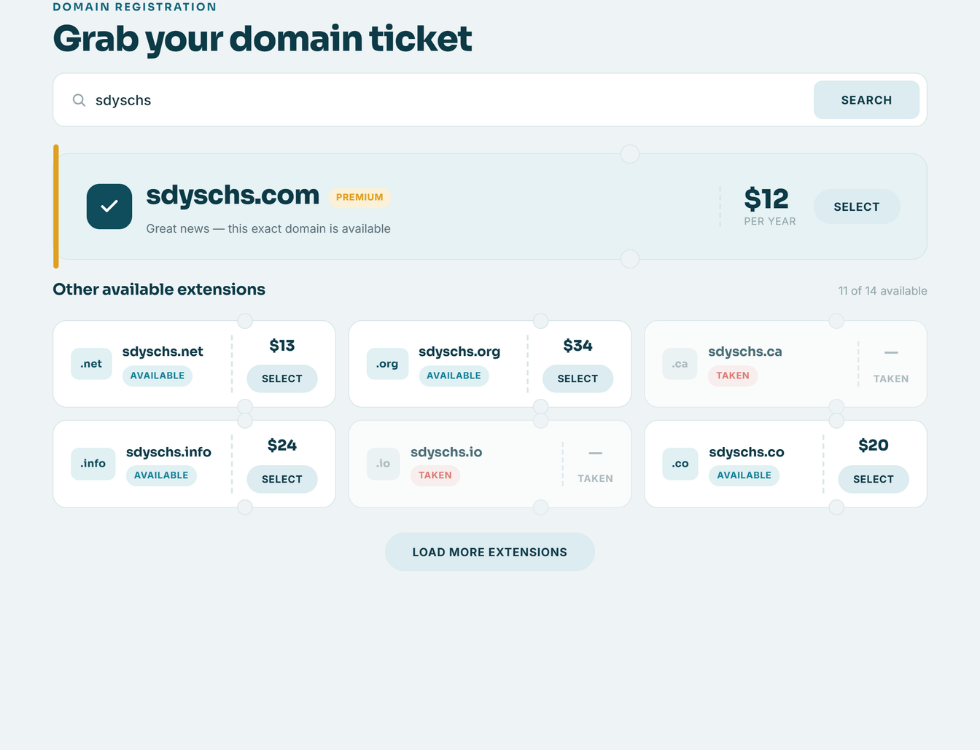Viewport: 980px width, 750px height.
Task: Click the .io extension badge
Action: coord(383,464)
